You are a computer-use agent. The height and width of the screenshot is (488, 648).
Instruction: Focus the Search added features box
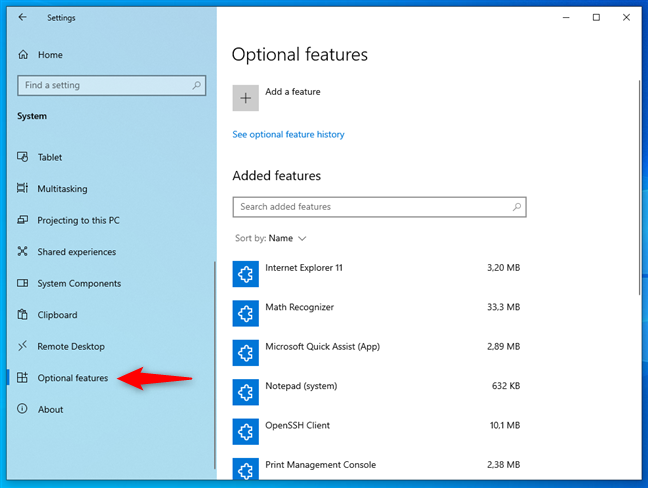pyautogui.click(x=379, y=207)
